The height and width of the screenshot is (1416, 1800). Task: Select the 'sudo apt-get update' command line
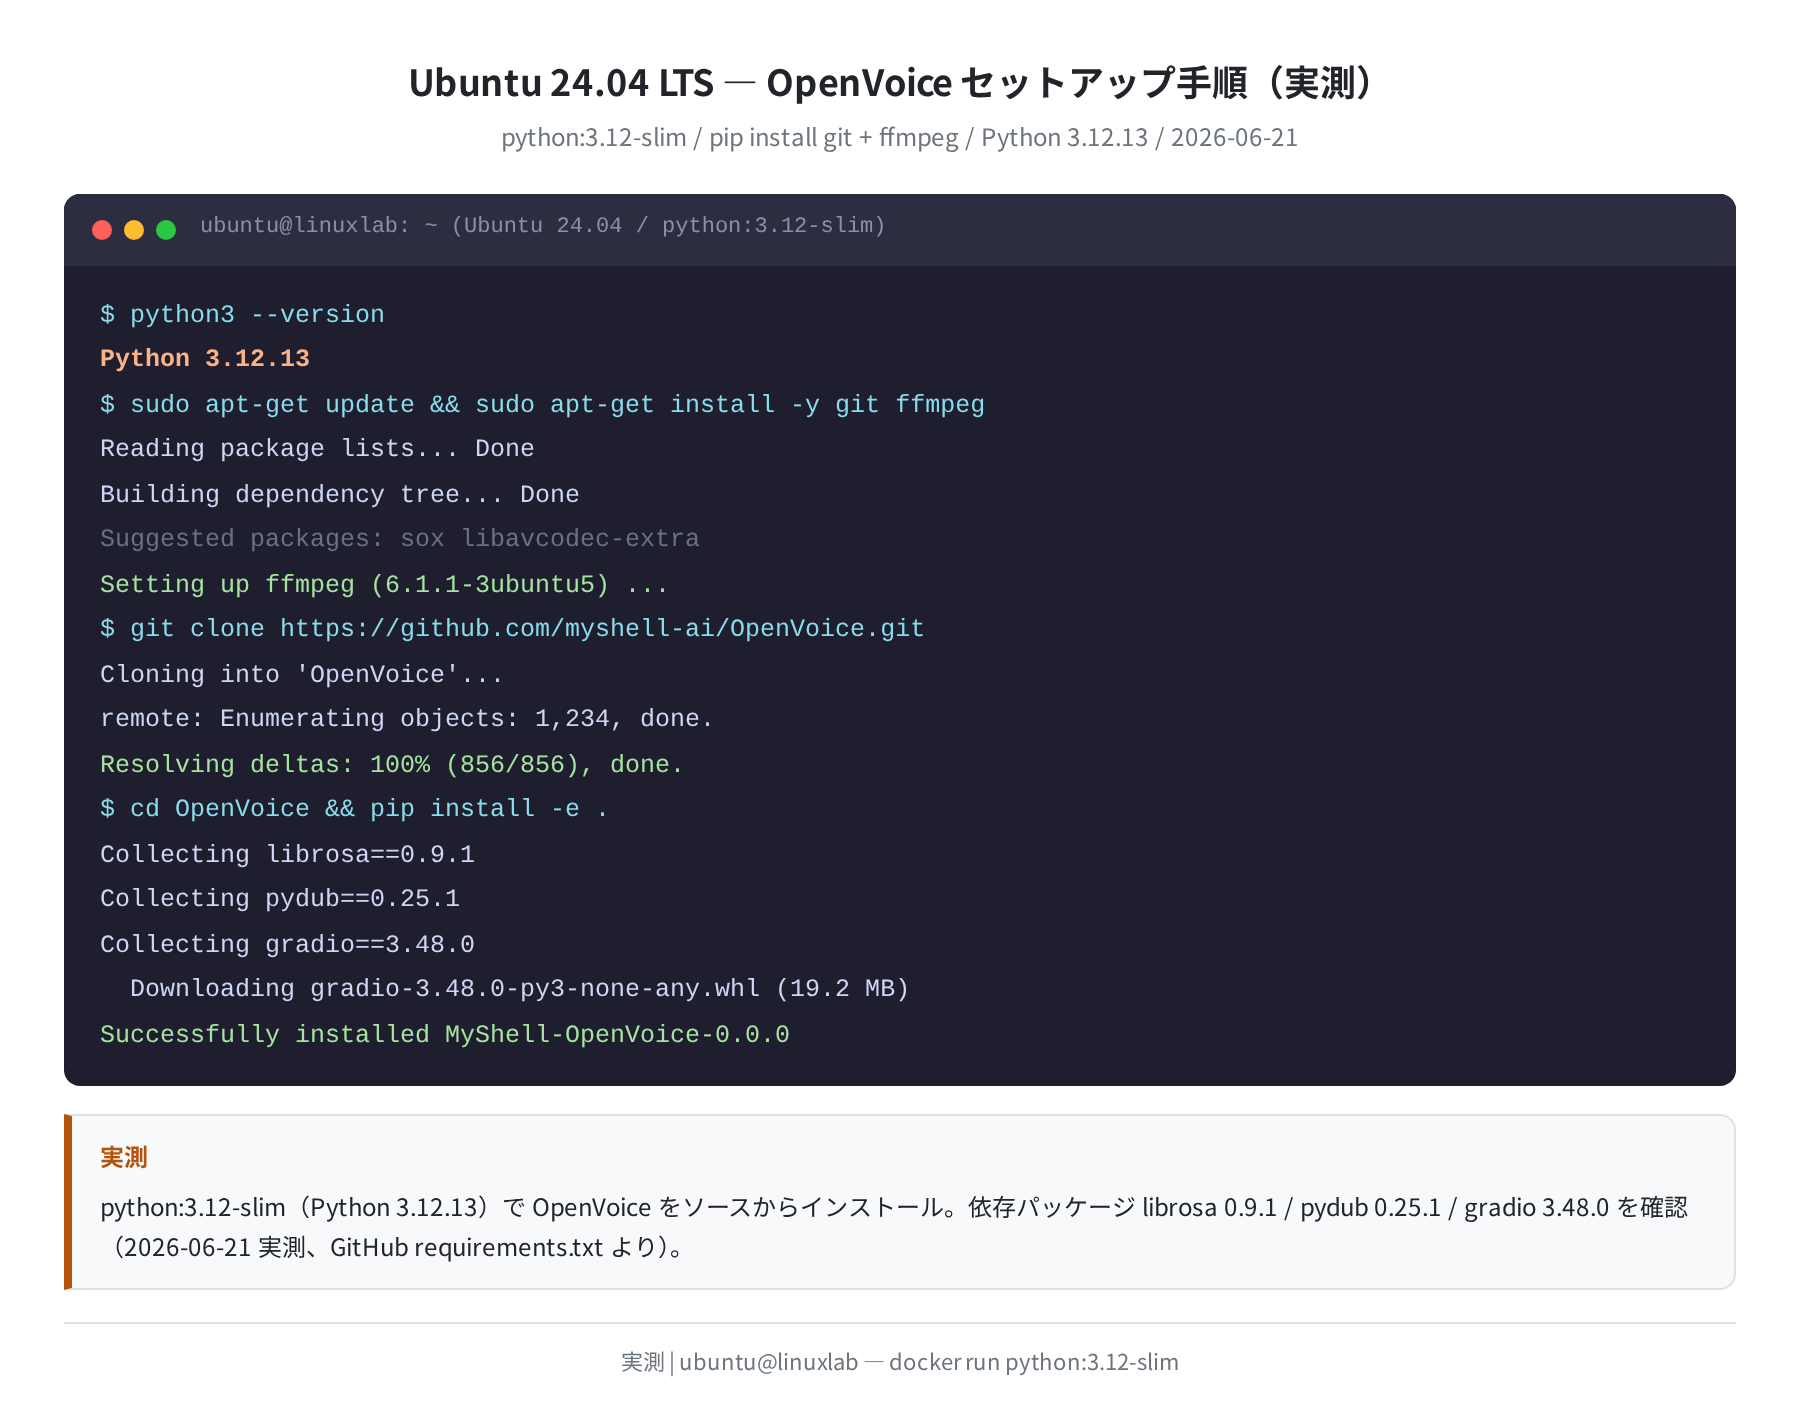tap(542, 405)
